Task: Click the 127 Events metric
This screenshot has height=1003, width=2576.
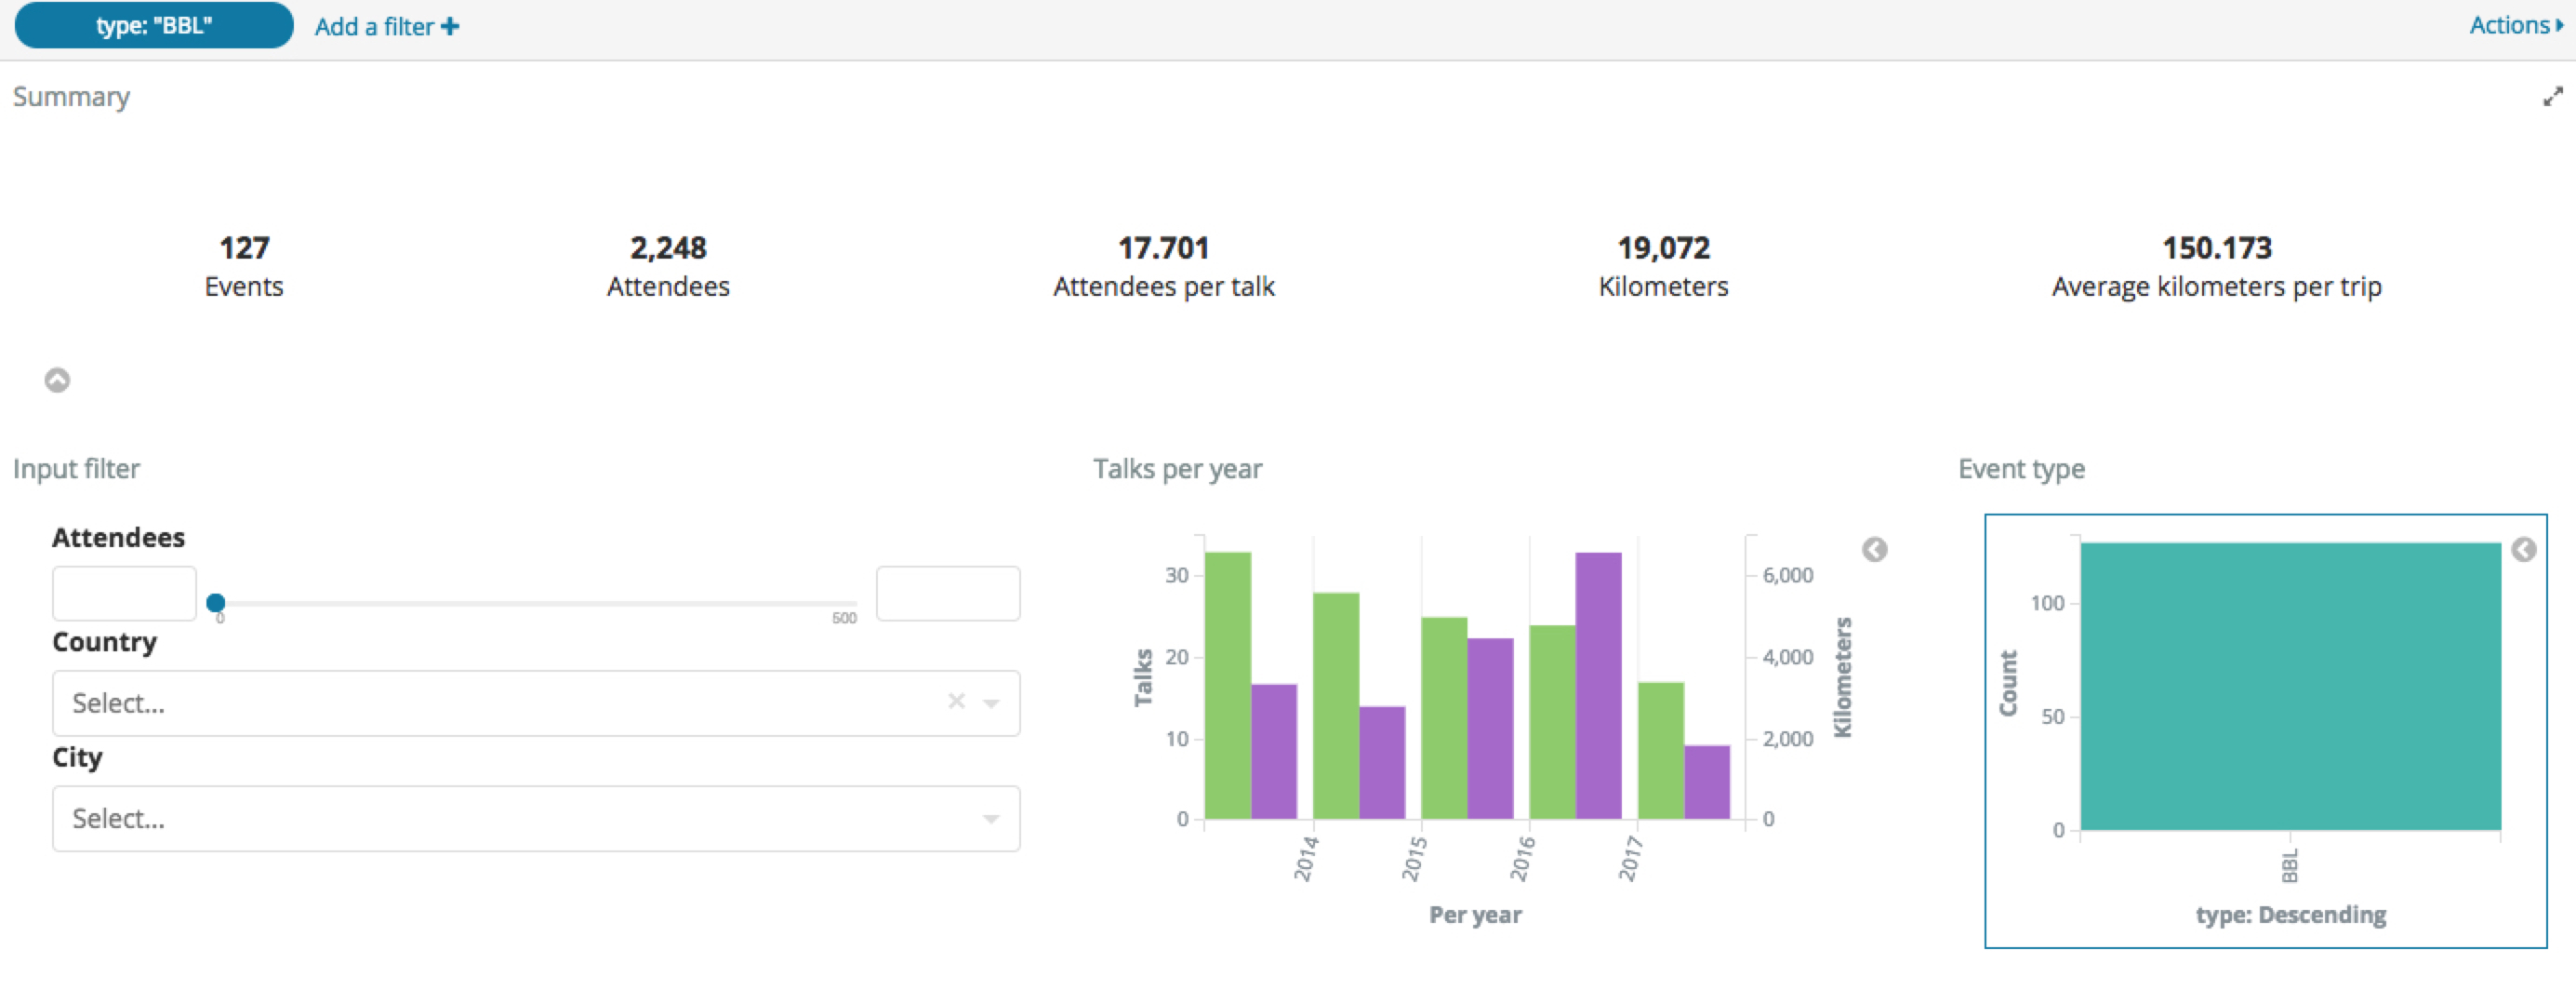Action: pyautogui.click(x=244, y=266)
